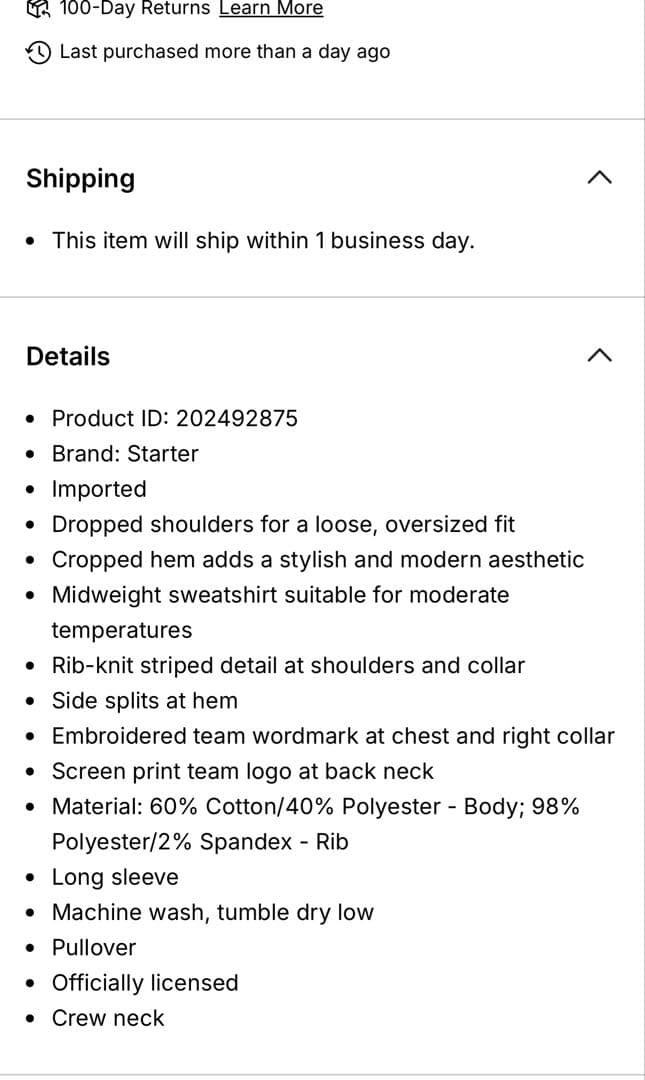Click the Brand: Starter line
The height and width of the screenshot is (1080, 645).
click(125, 454)
